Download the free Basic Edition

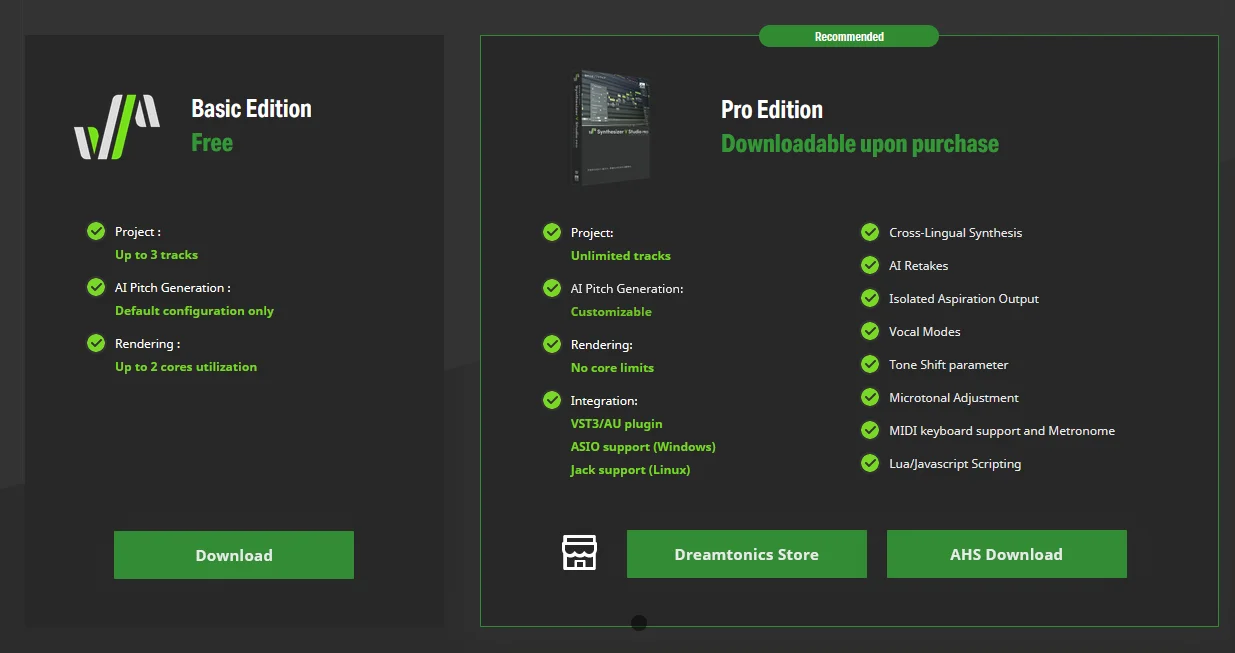coord(234,555)
